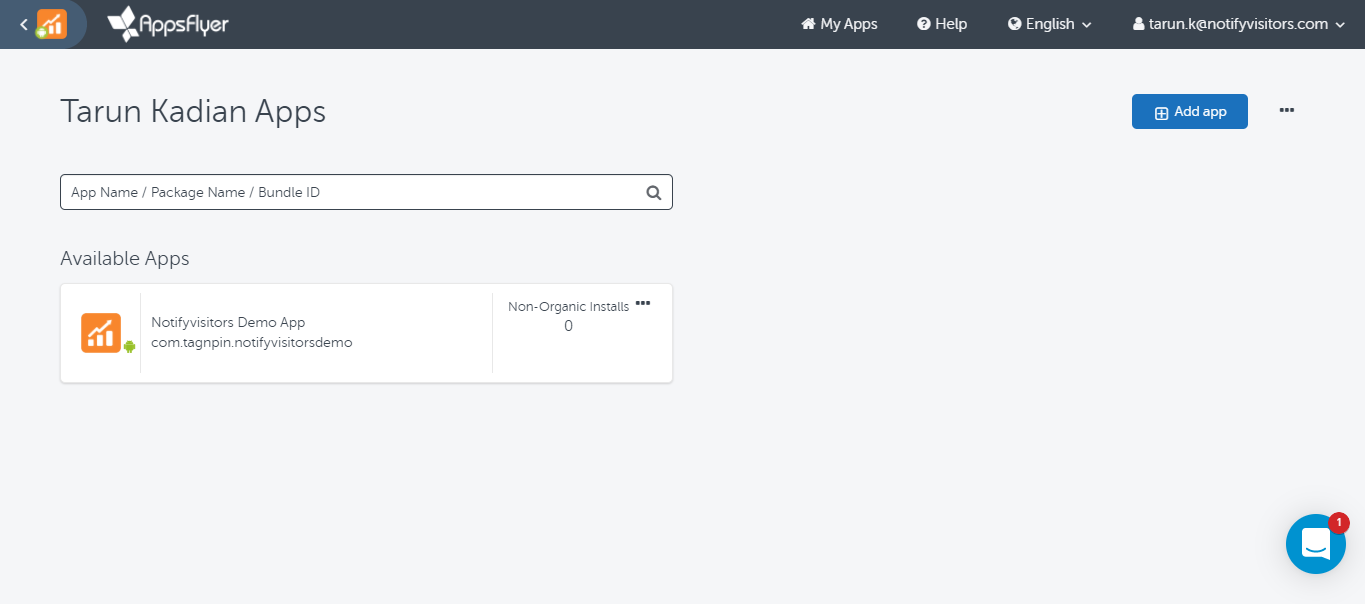Click the AppsFlyer logo
The height and width of the screenshot is (604, 1365).
click(x=168, y=24)
